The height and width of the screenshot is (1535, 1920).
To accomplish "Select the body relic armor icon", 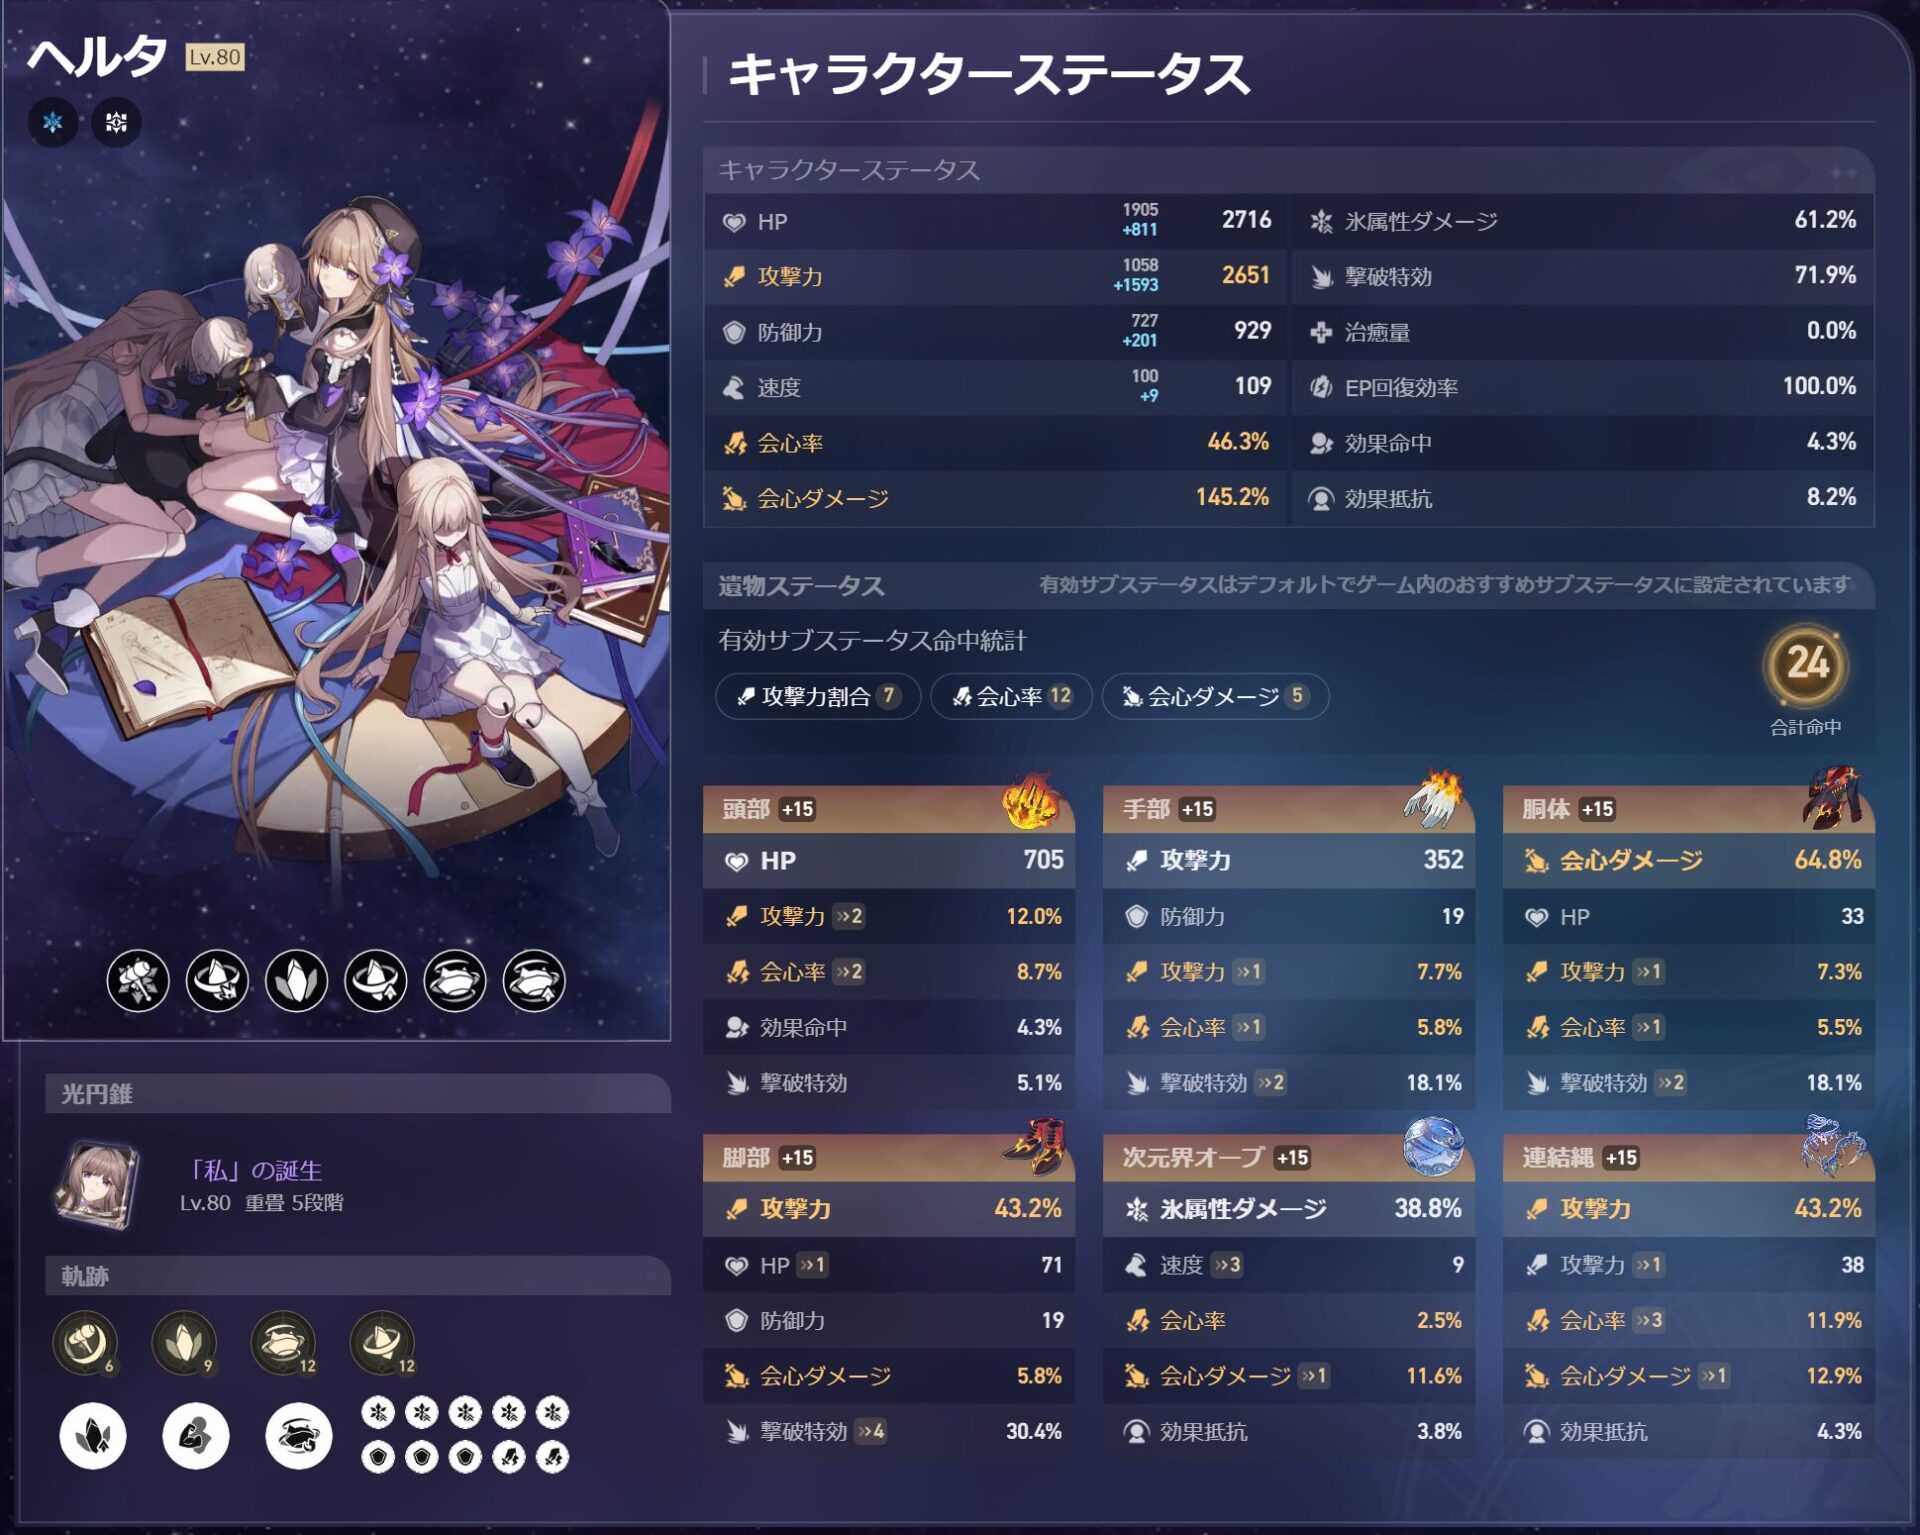I will tap(1832, 797).
